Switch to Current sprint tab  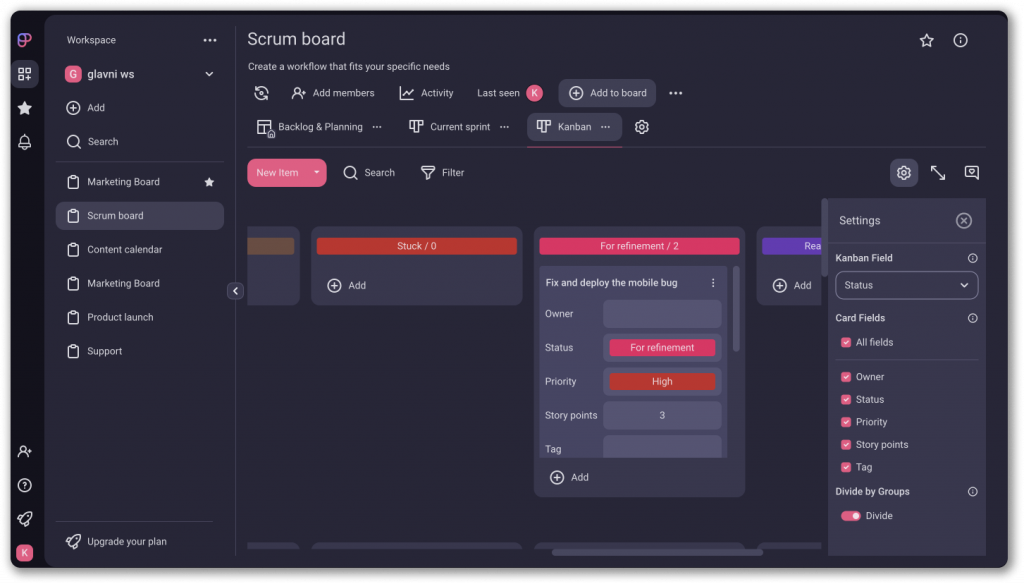[450, 127]
